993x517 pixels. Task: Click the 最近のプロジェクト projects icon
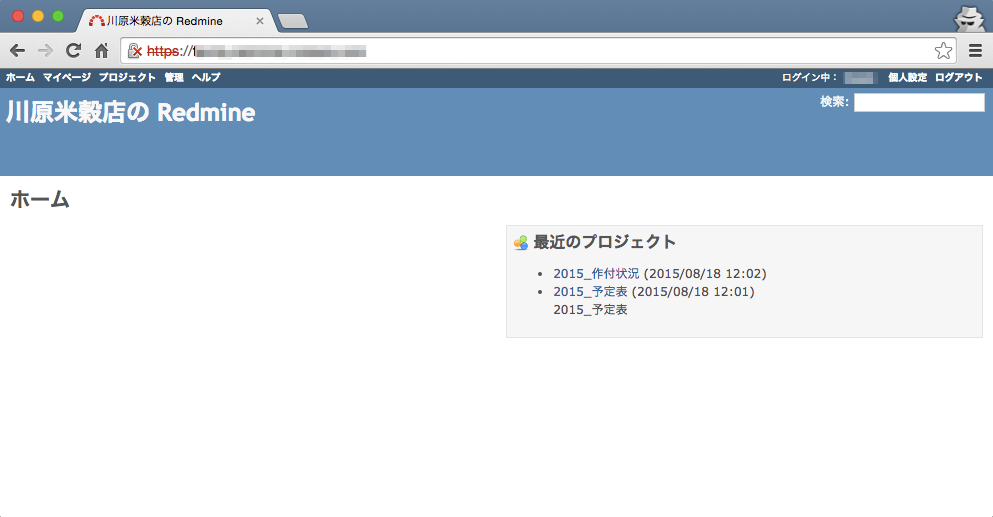[x=521, y=243]
